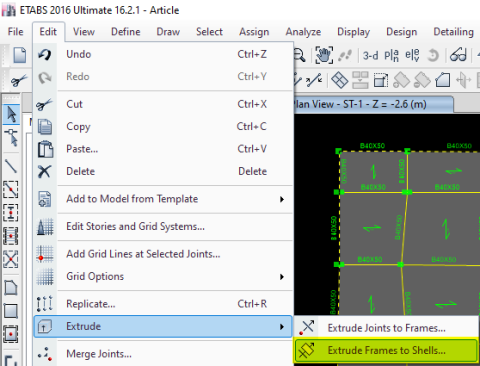Click the glasses Perspective toggle icon
This screenshot has height=366, width=480.
tap(458, 55)
